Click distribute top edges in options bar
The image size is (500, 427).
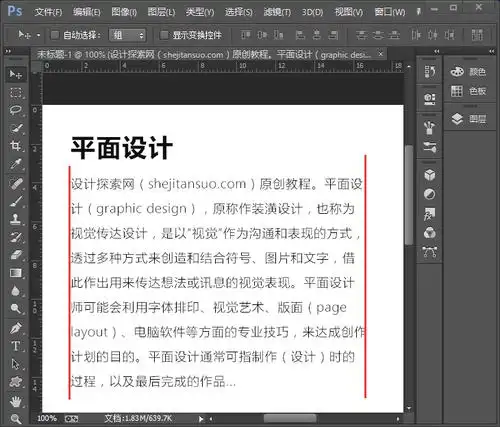pyautogui.click(x=361, y=35)
